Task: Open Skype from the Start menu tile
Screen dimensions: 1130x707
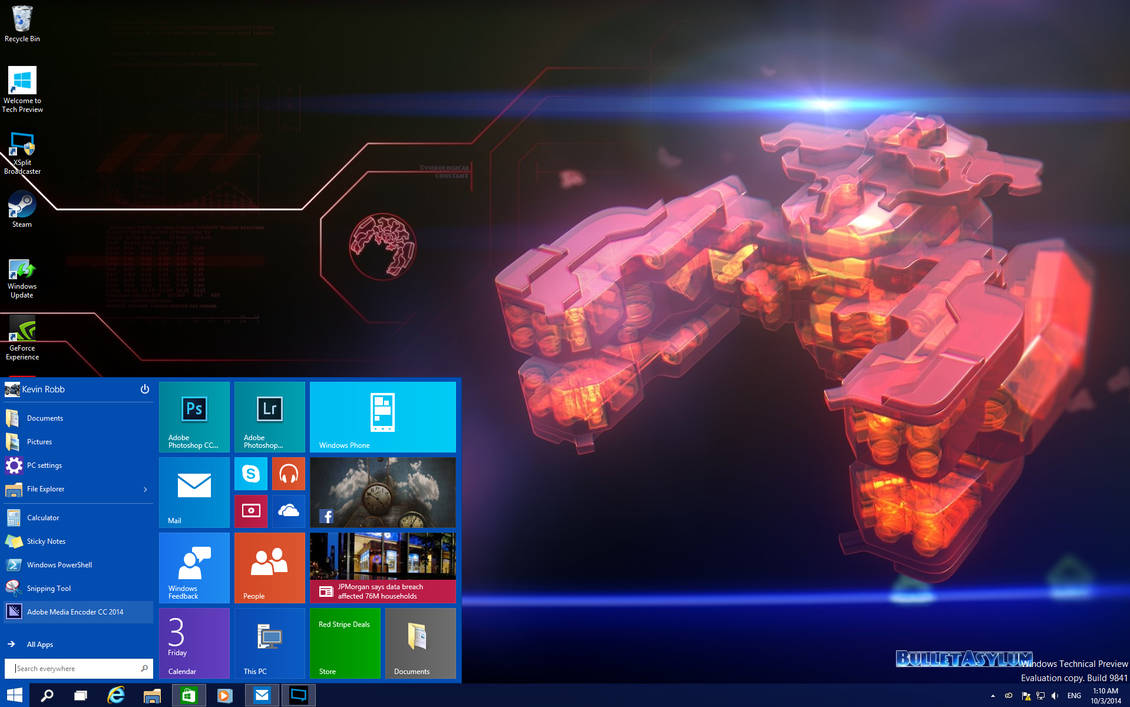Action: click(x=250, y=473)
